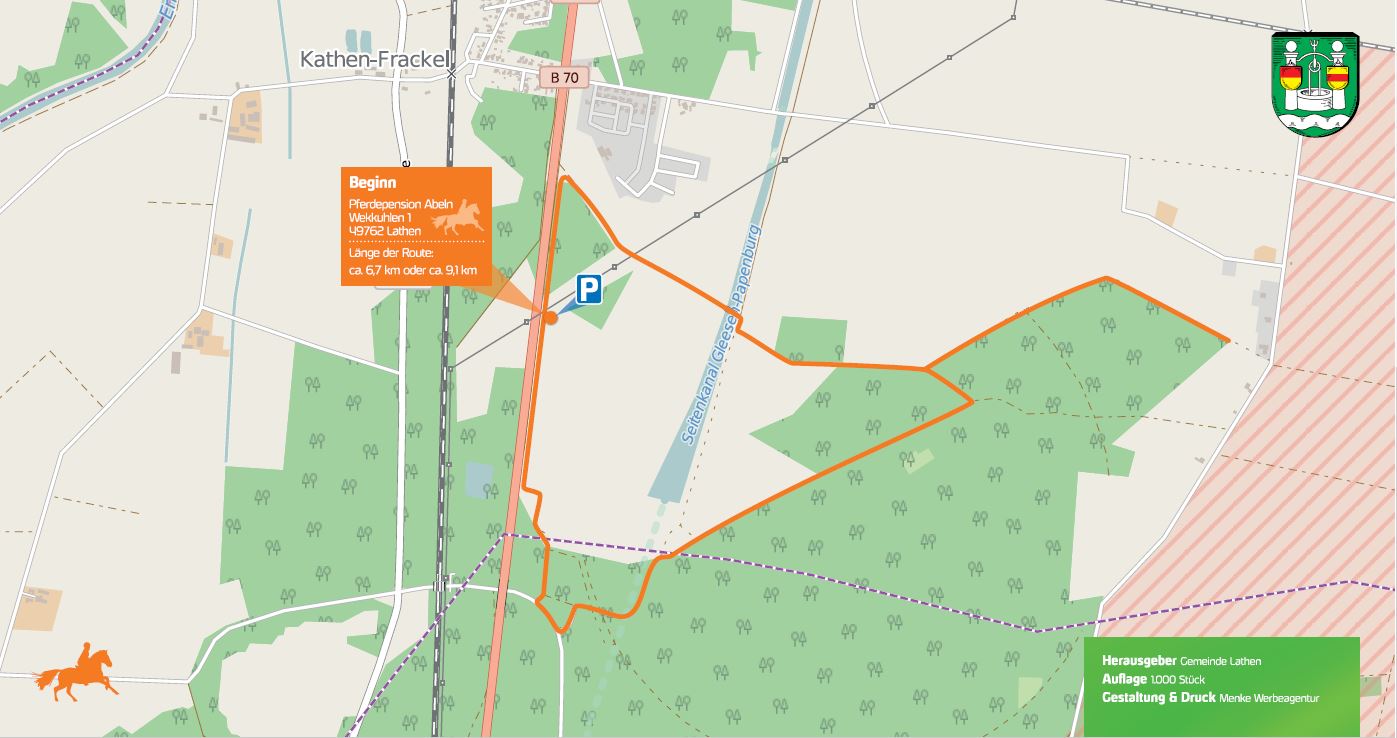Screen dimensions: 1397x738
Task: Click the Länge der Route distance text
Action: pyautogui.click(x=412, y=261)
